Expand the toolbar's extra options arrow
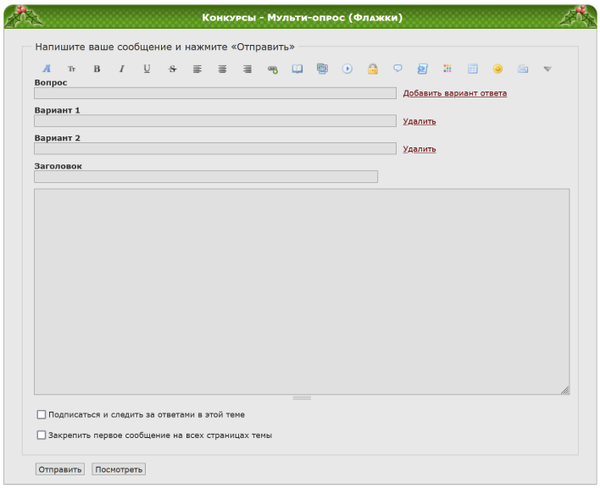 point(547,69)
